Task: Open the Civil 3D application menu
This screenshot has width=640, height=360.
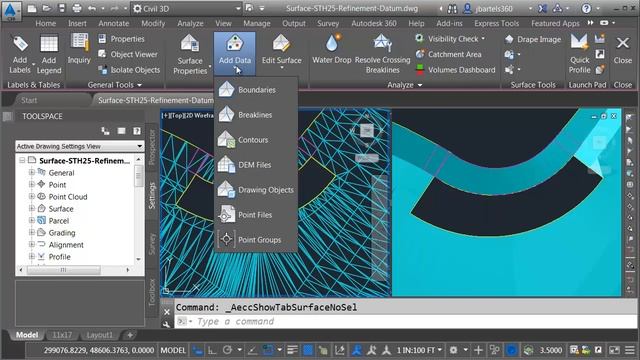Action: coord(11,11)
